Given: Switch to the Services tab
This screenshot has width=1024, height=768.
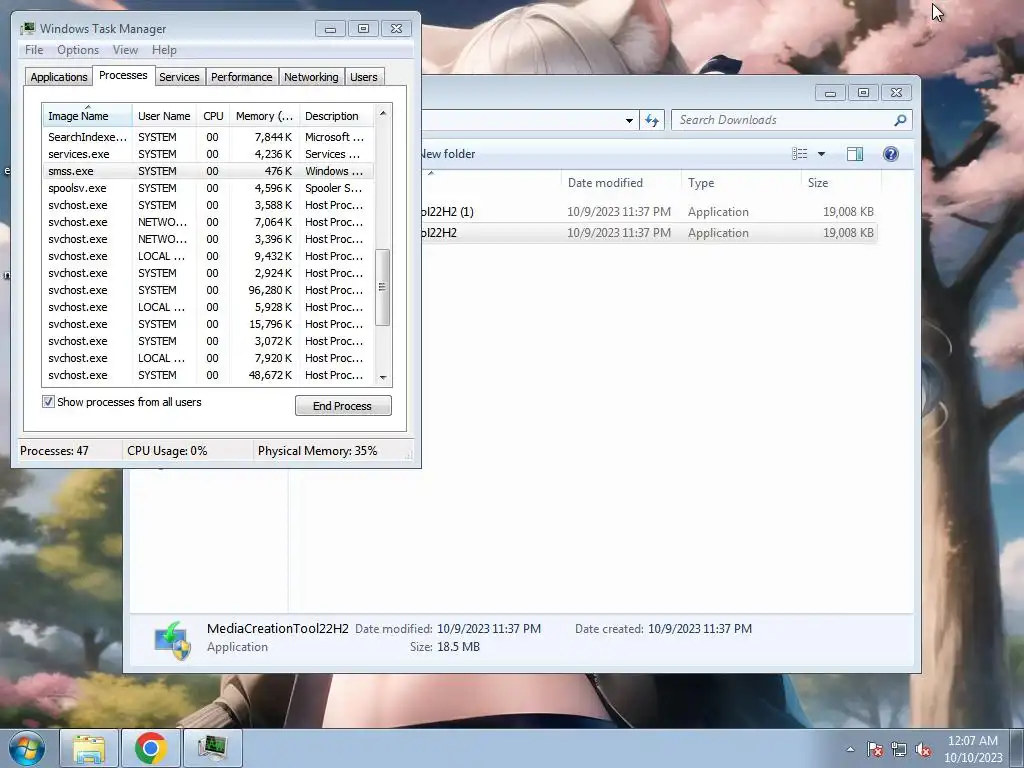Looking at the screenshot, I should pos(179,77).
